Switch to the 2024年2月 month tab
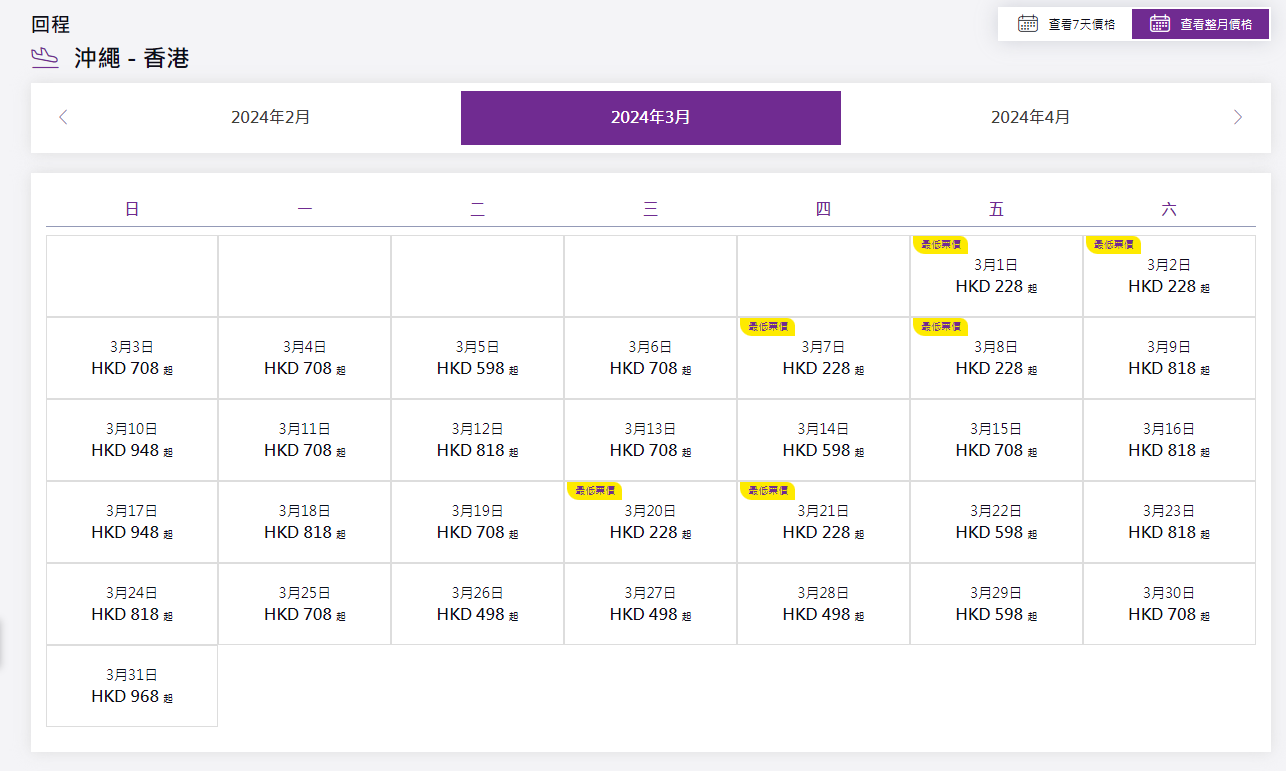 270,118
